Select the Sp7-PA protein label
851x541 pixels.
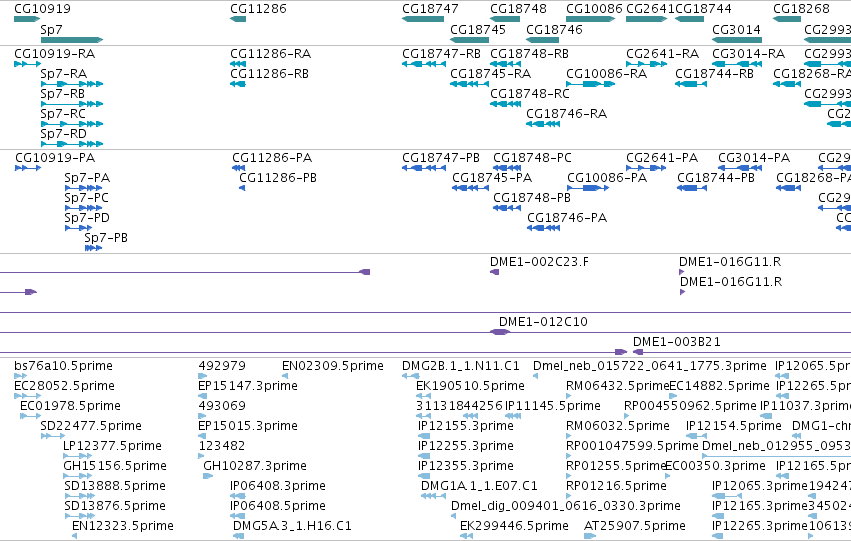point(87,178)
